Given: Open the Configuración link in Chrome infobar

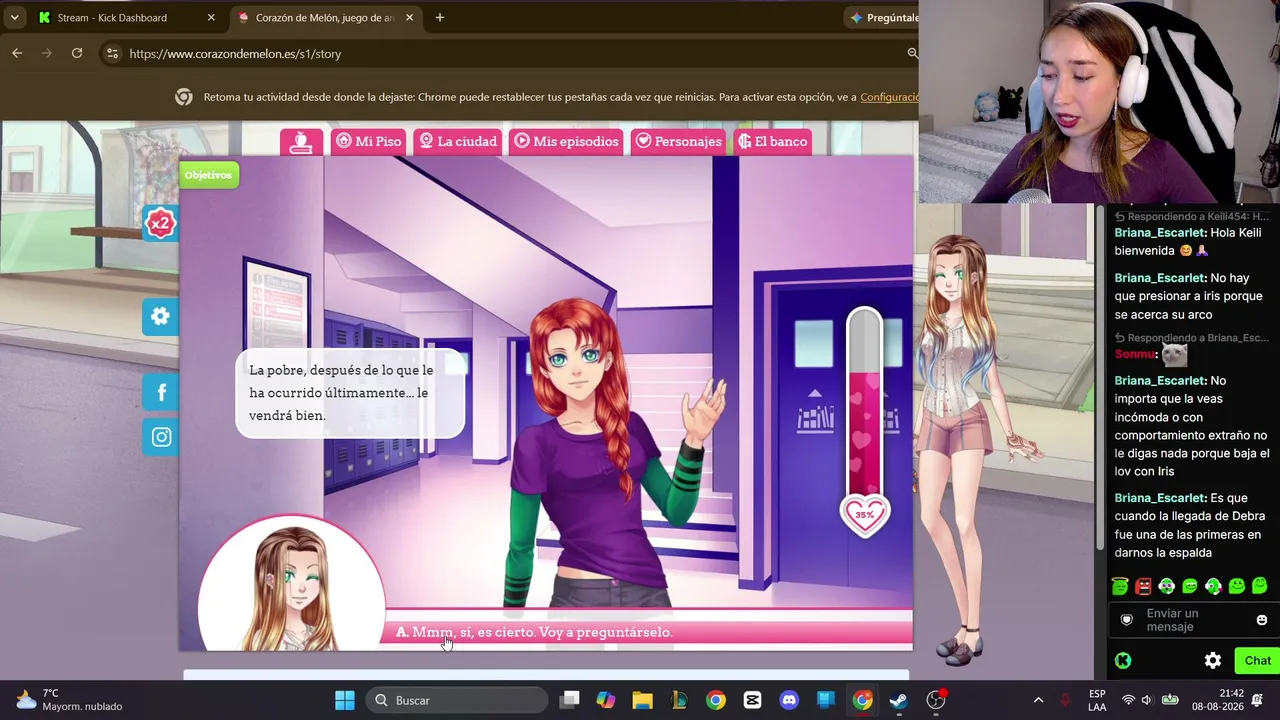Looking at the screenshot, I should point(889,97).
